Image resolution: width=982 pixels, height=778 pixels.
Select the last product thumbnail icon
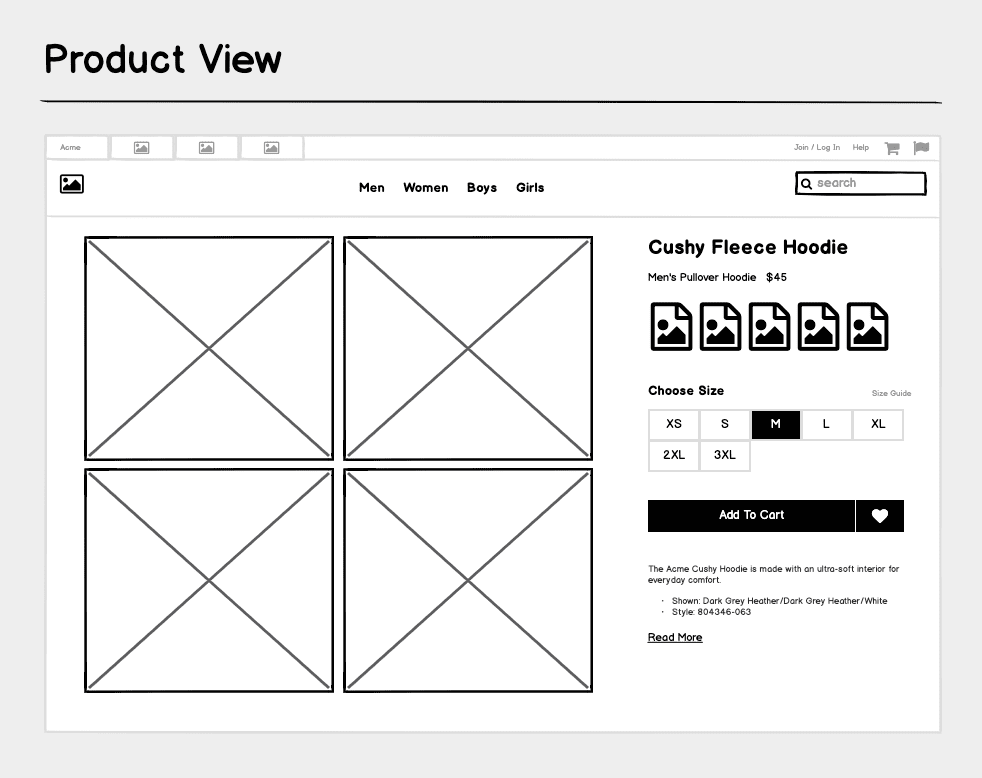point(866,326)
